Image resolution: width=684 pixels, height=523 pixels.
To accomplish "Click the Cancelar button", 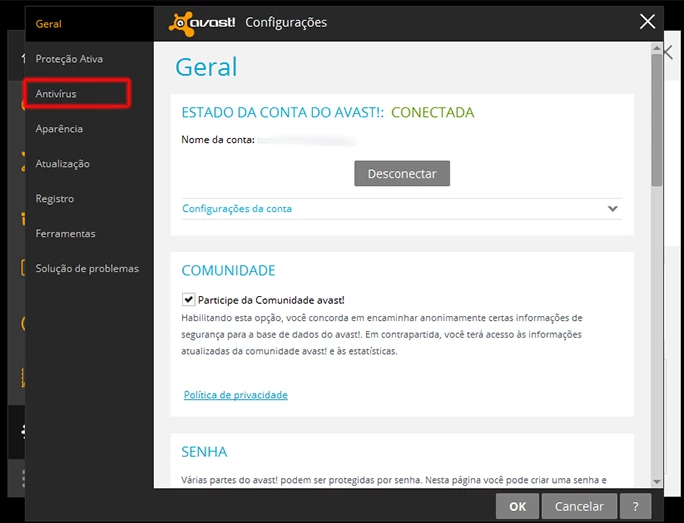I will 579,506.
